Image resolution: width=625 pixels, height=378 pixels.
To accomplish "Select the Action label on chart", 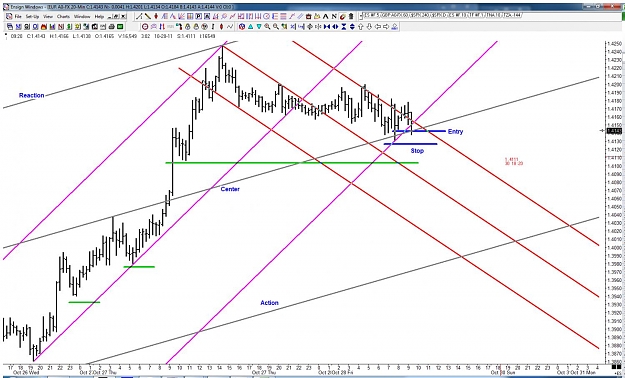I will pos(269,303).
